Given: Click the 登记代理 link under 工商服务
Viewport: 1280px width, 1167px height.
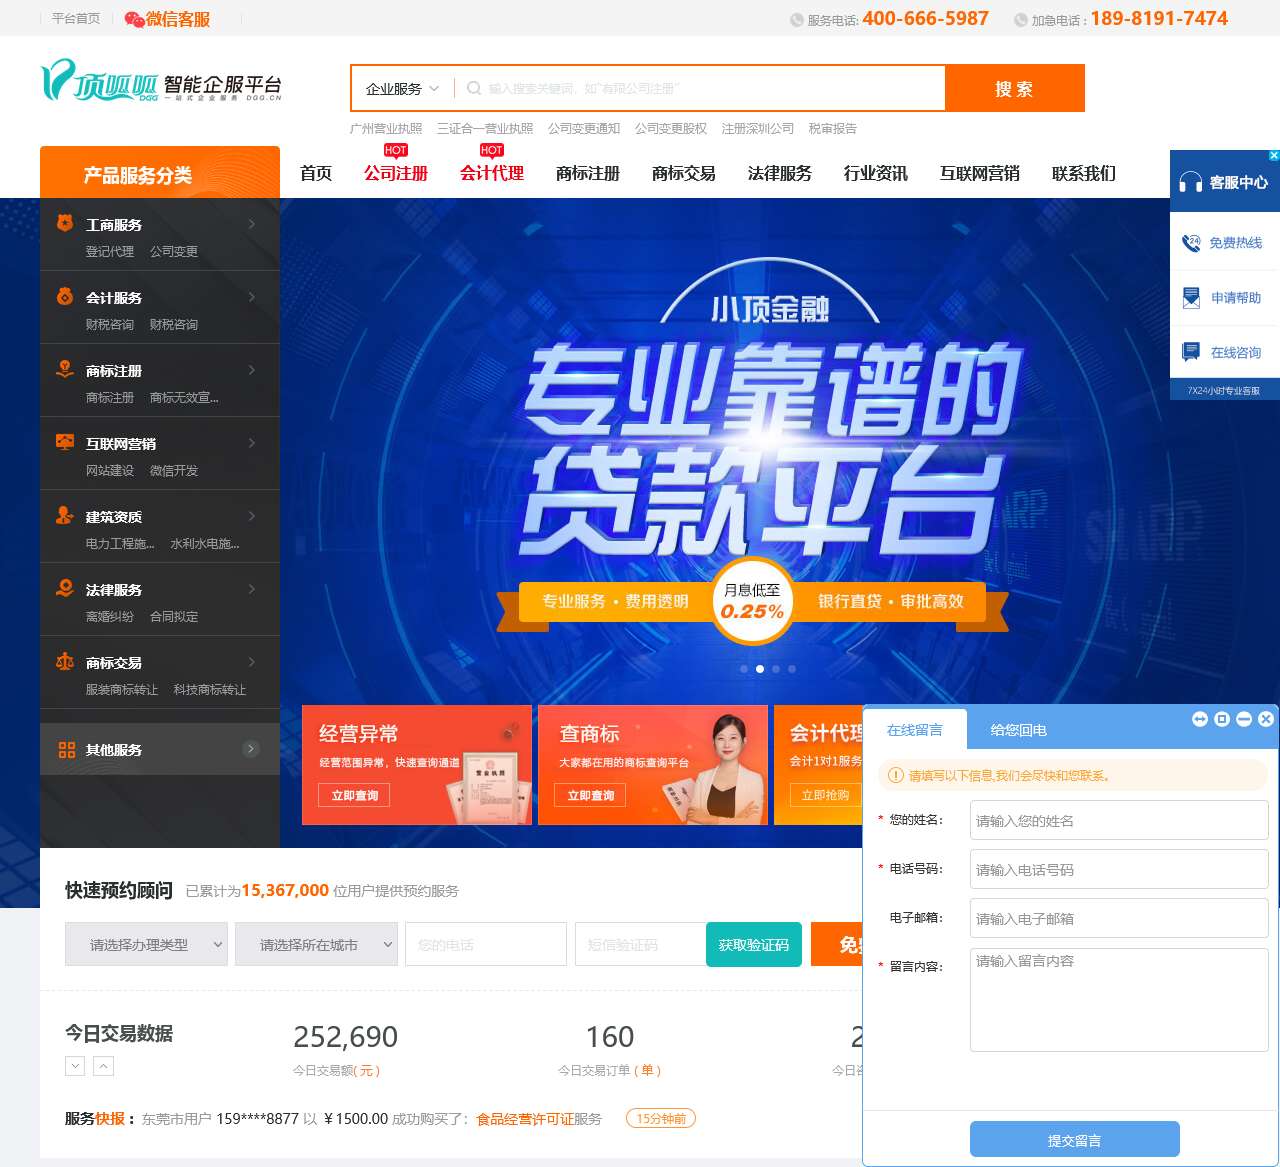Looking at the screenshot, I should point(110,251).
